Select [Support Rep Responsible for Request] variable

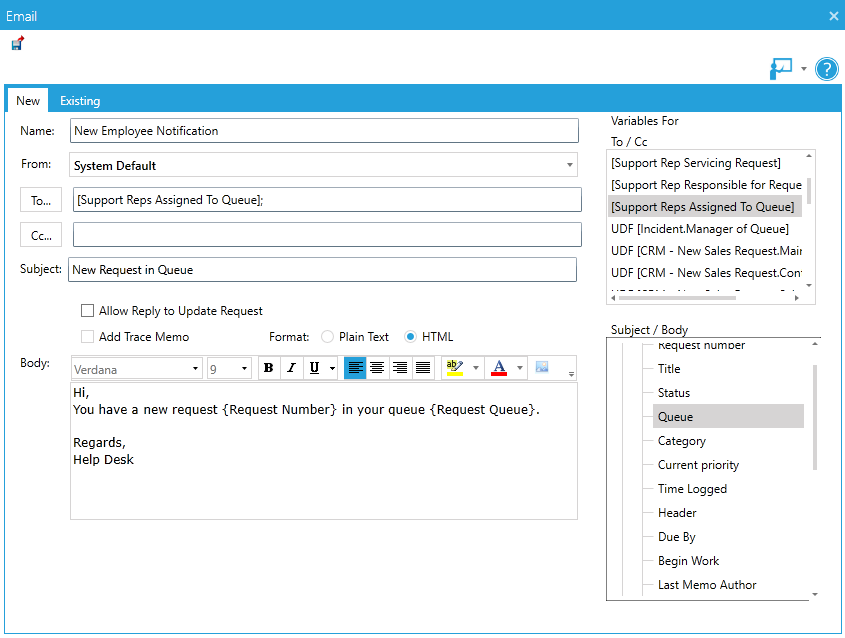pyautogui.click(x=705, y=185)
